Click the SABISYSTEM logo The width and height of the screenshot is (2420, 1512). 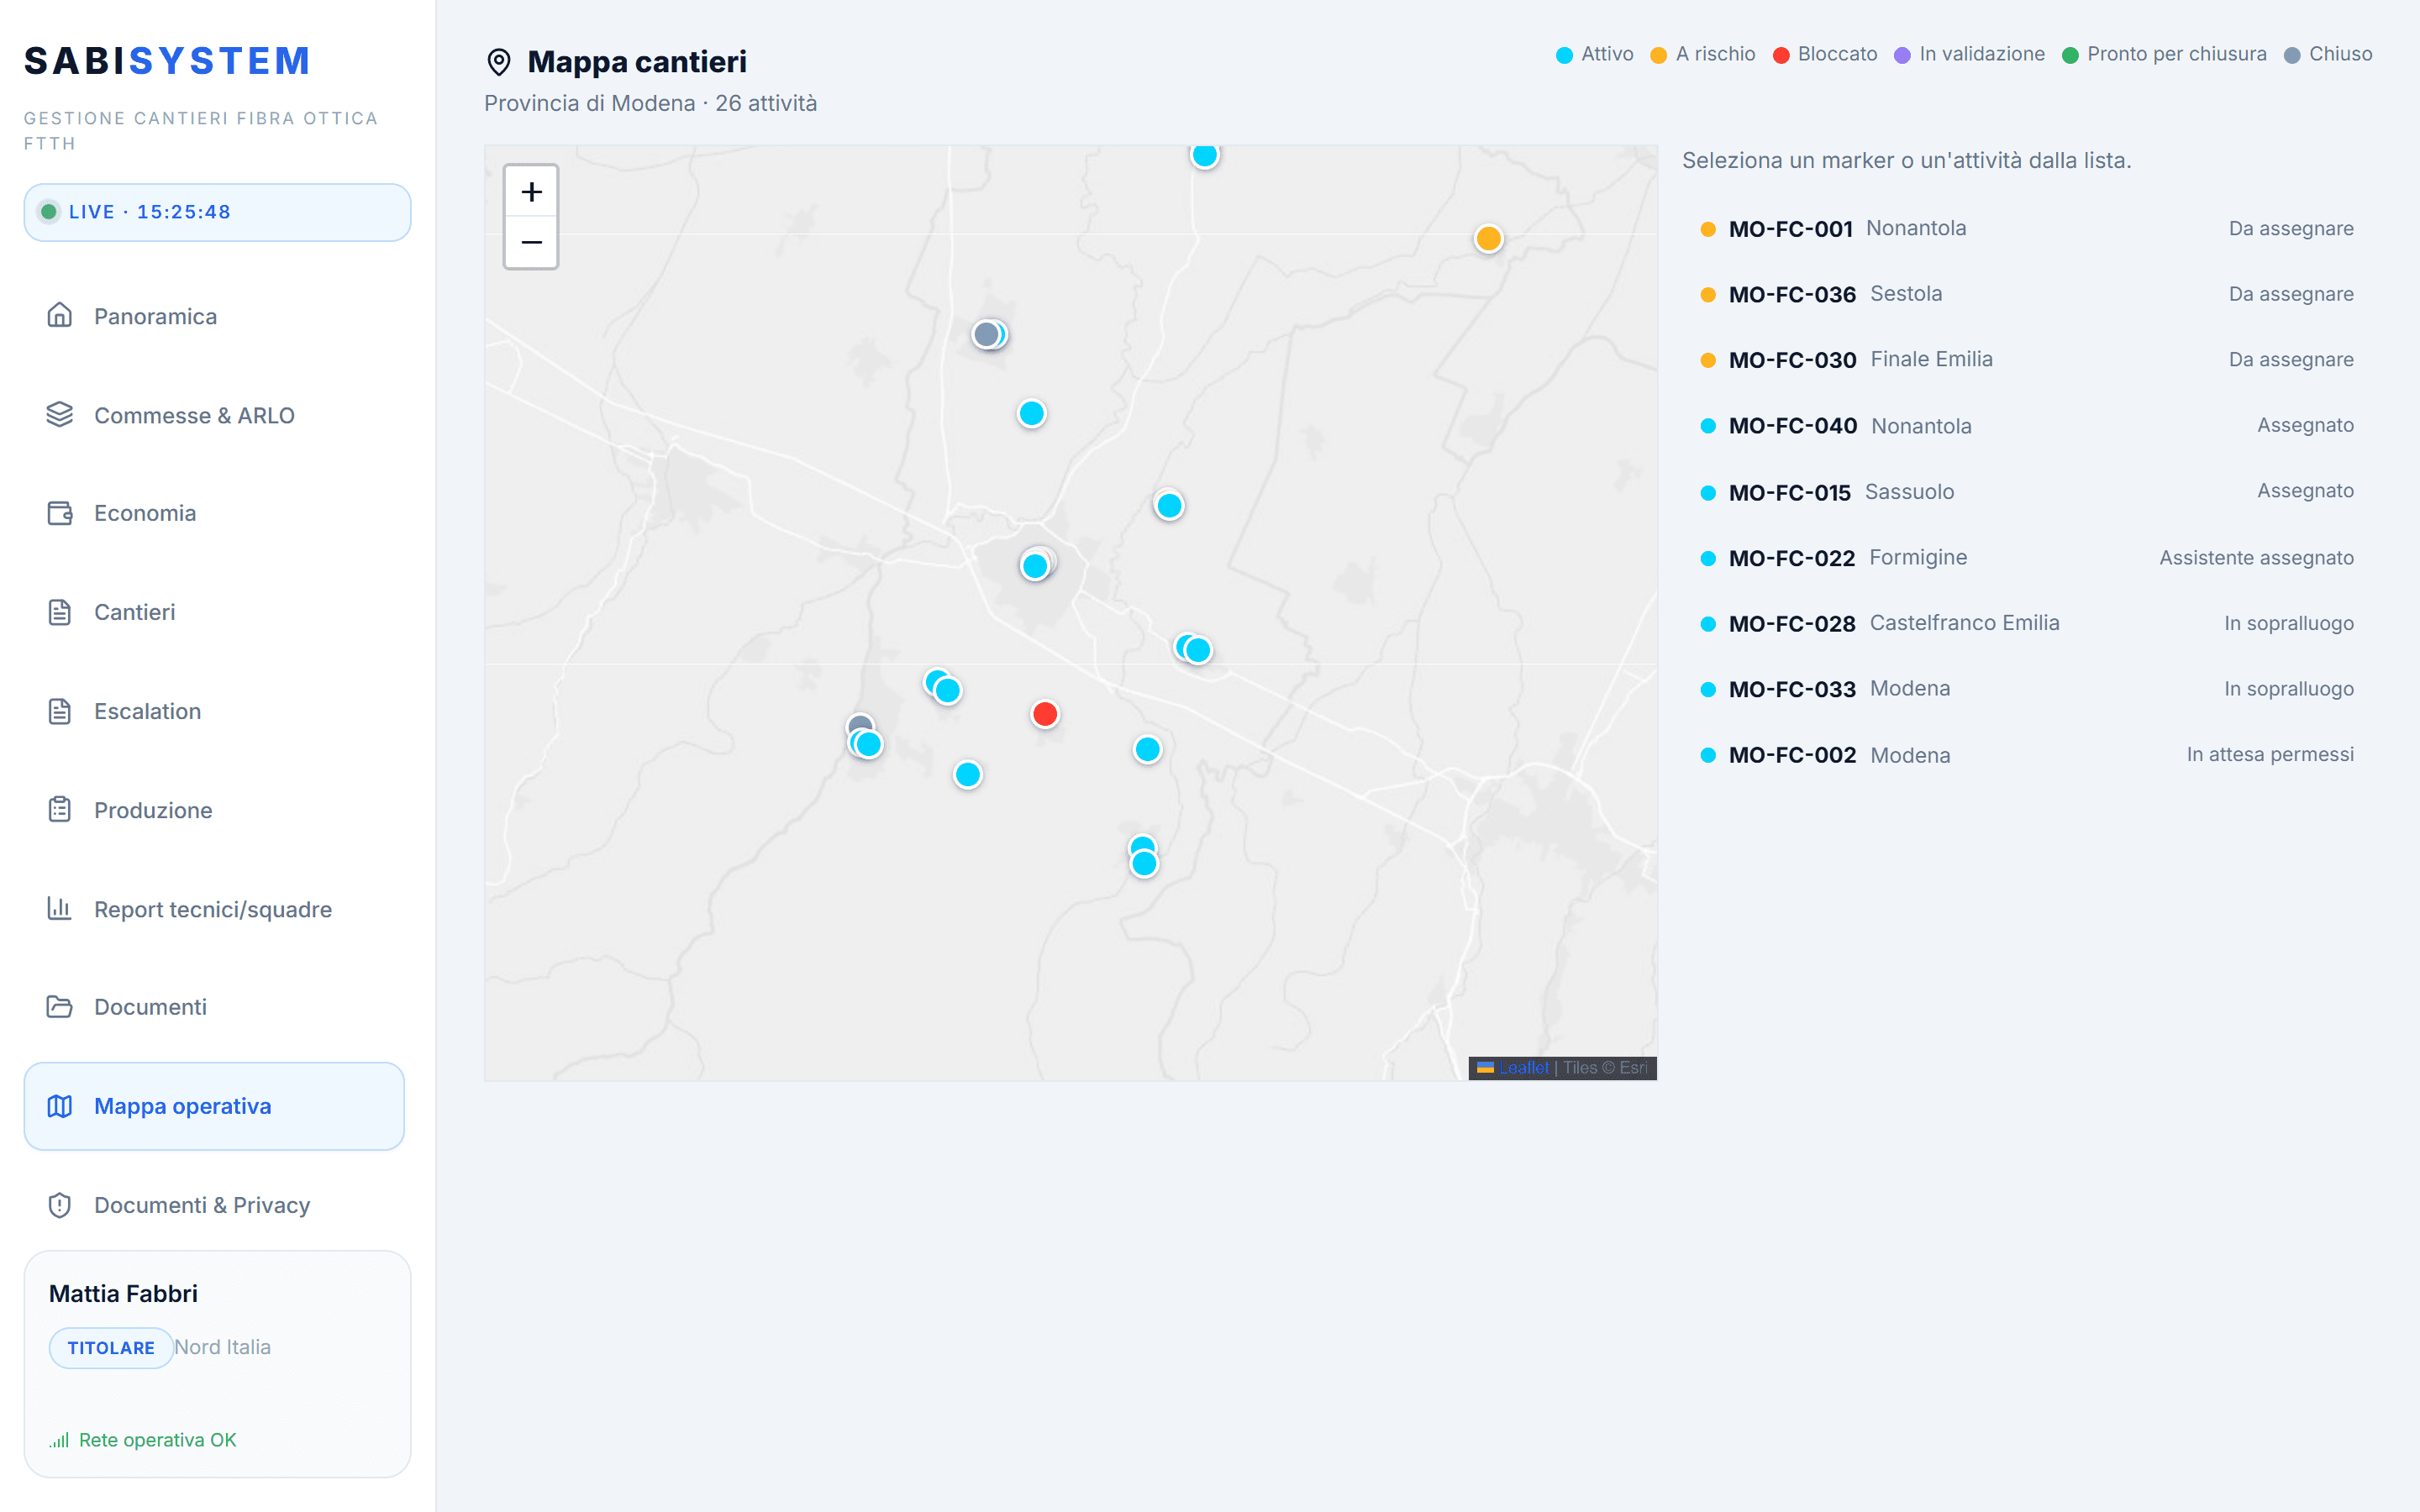pos(167,61)
